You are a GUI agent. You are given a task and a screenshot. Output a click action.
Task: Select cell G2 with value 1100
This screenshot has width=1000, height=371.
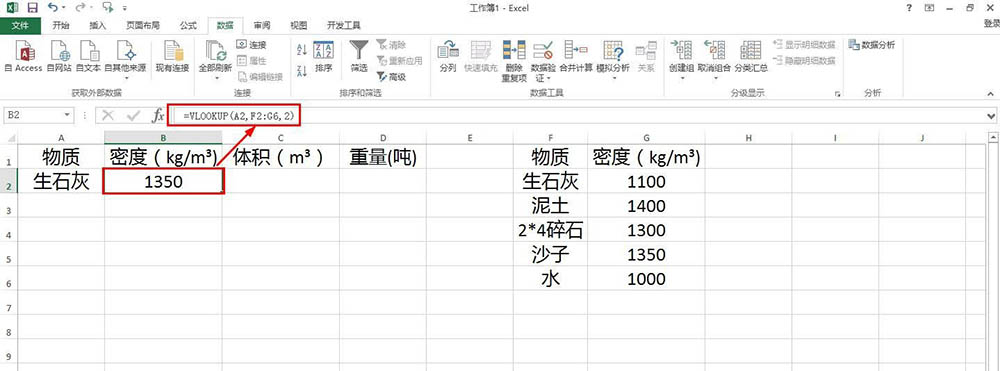[x=647, y=182]
